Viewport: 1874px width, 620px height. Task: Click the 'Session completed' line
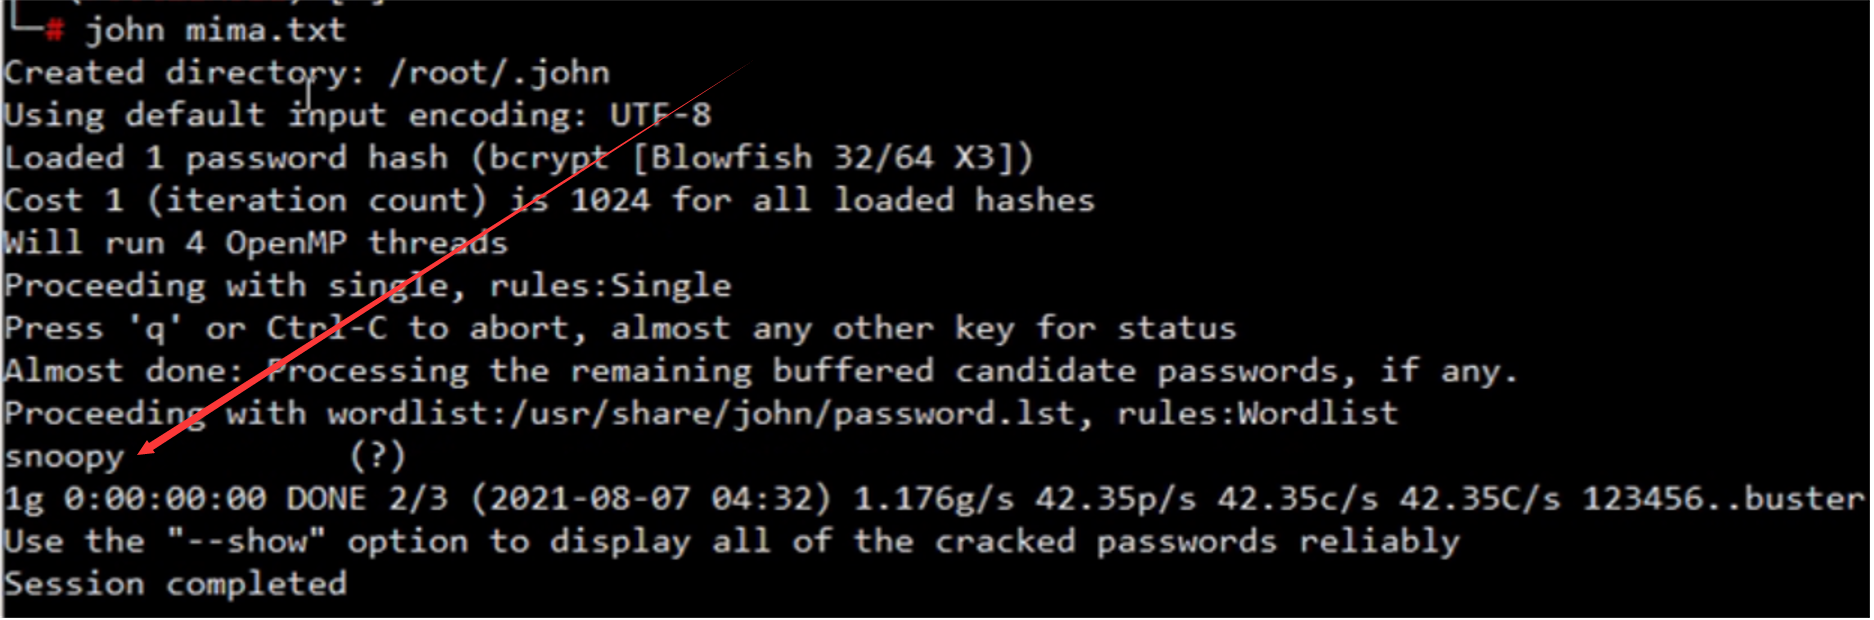(176, 584)
